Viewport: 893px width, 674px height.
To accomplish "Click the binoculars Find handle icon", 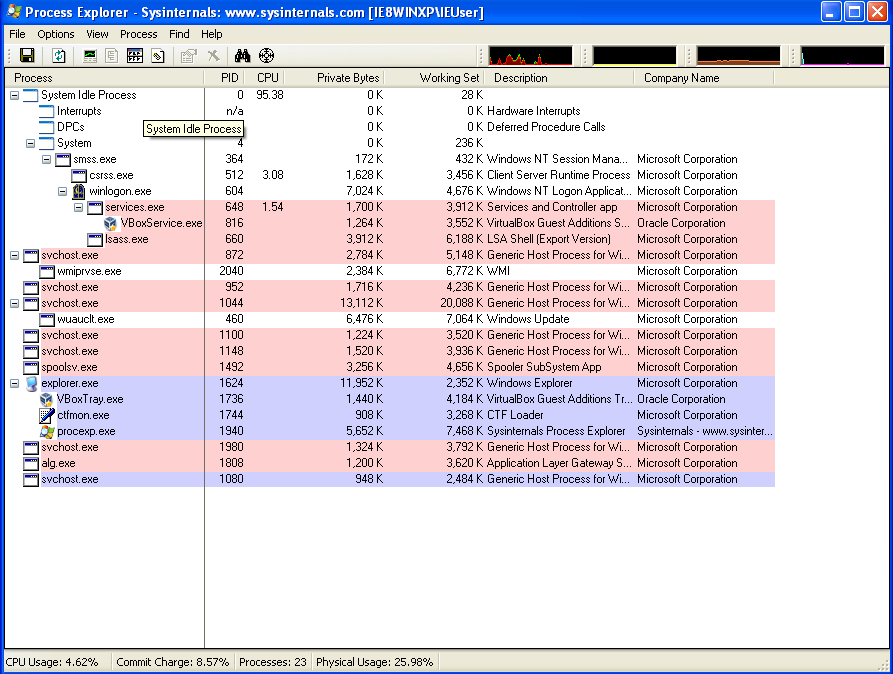I will pyautogui.click(x=243, y=55).
